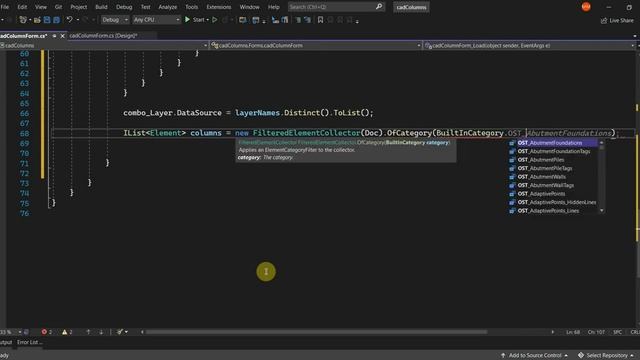Click the Live Share button
The height and width of the screenshot is (360, 640).
point(617,20)
